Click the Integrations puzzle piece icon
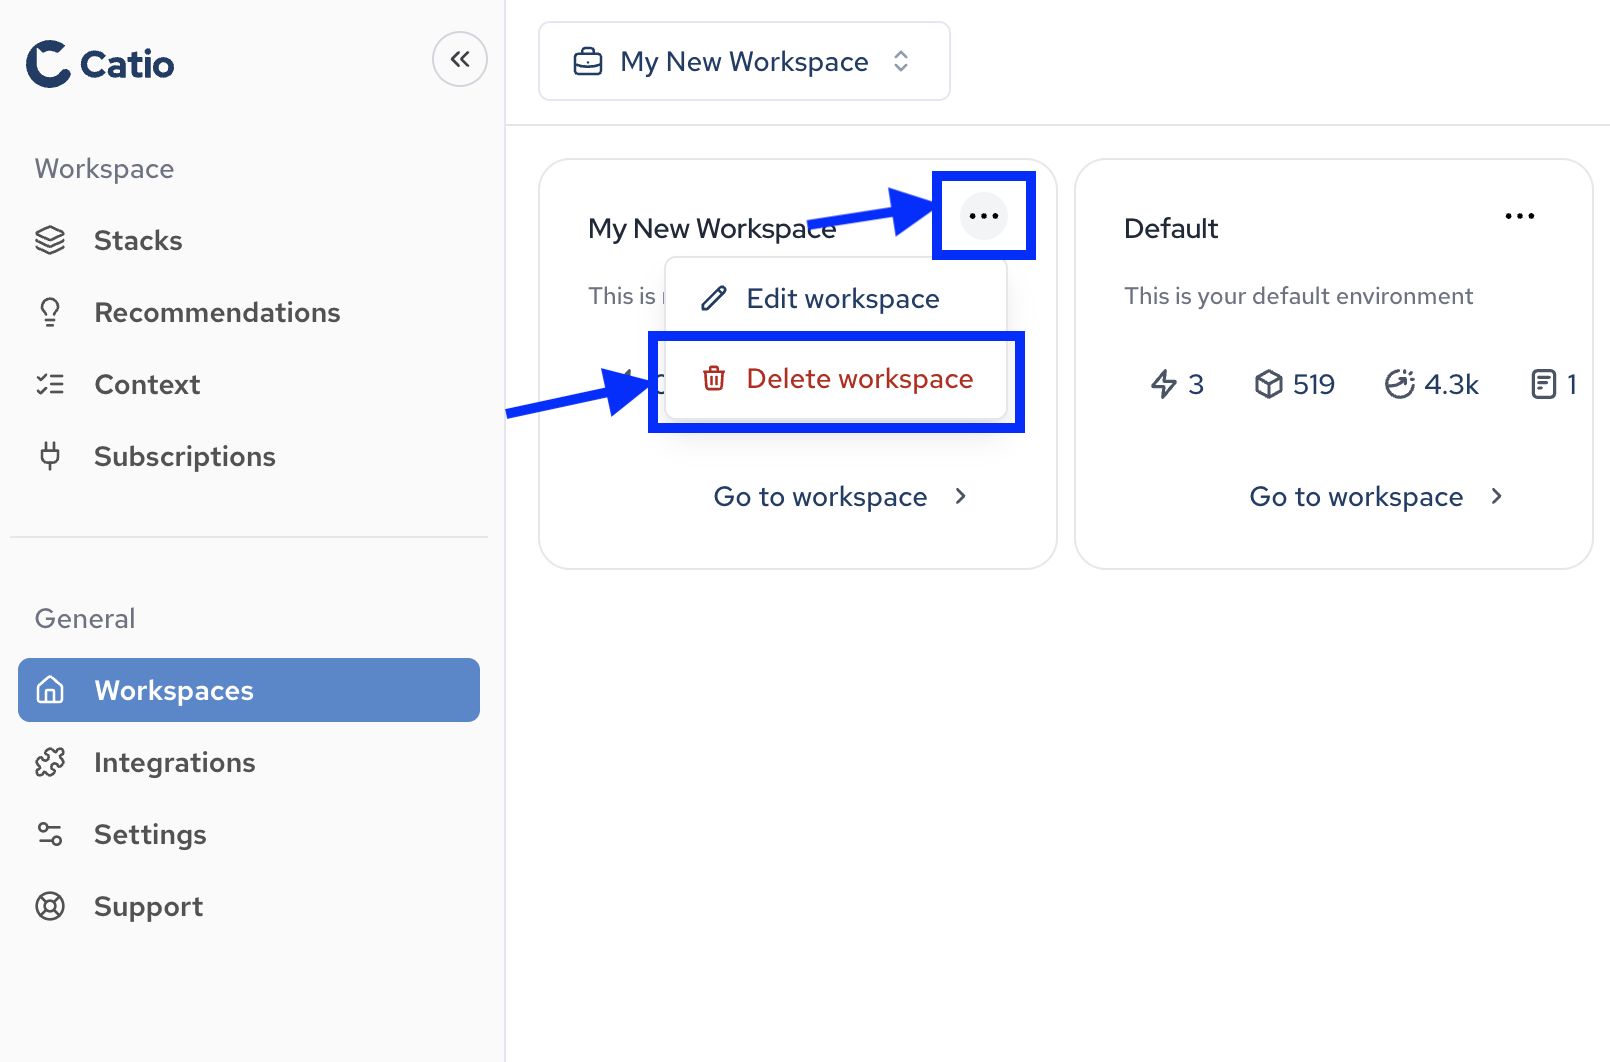This screenshot has width=1610, height=1062. (x=49, y=762)
